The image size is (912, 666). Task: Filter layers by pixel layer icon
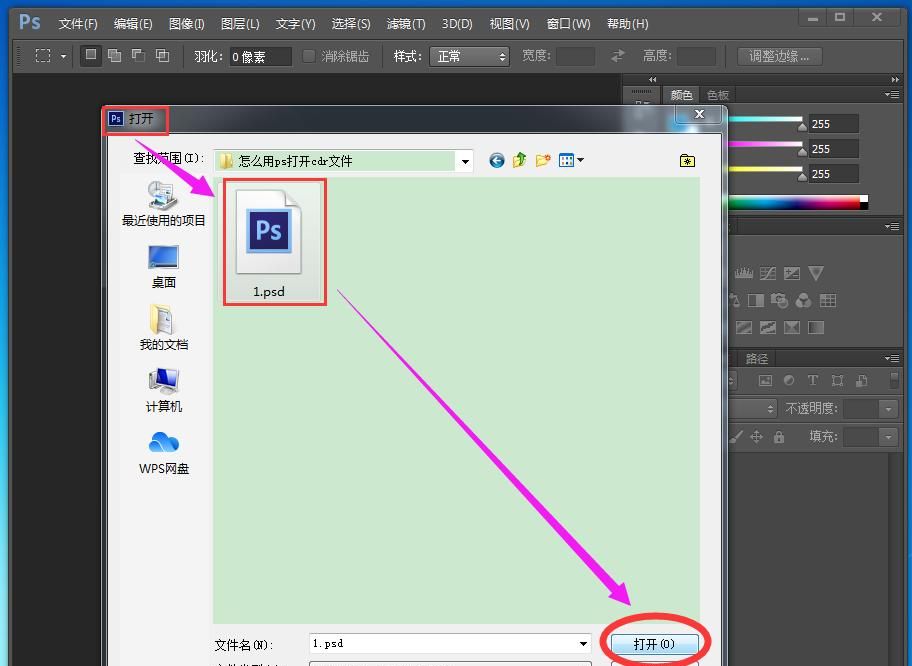tap(765, 380)
